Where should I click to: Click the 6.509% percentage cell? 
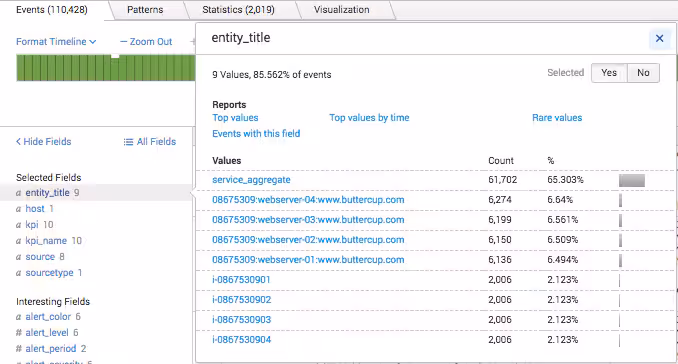click(563, 239)
